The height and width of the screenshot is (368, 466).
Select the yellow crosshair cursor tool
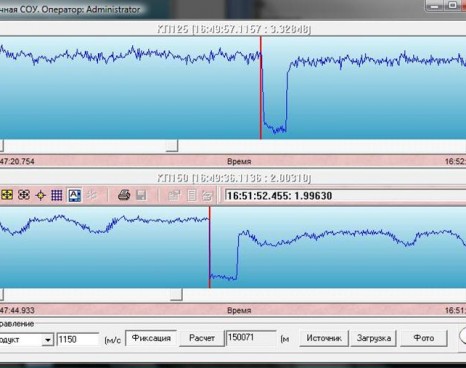[x=40, y=195]
